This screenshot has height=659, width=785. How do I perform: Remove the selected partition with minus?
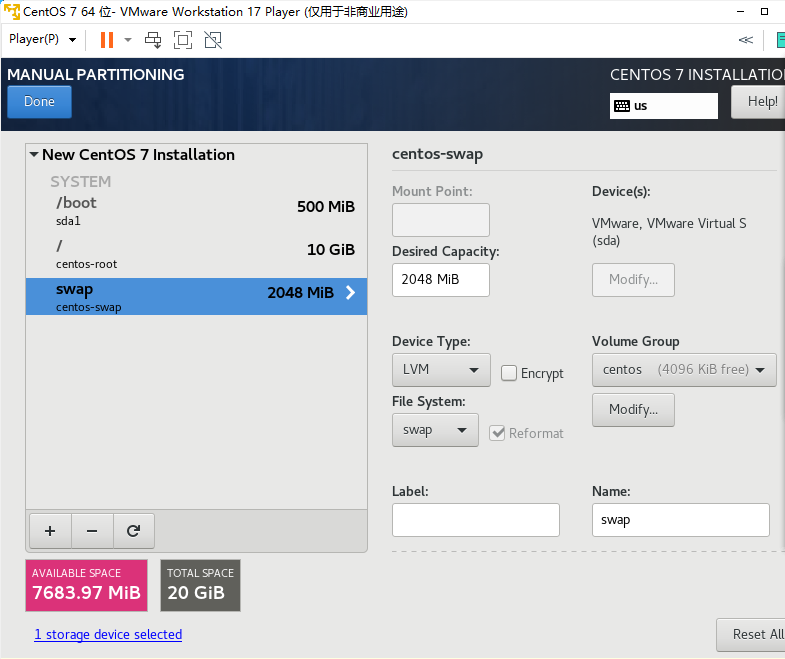click(x=92, y=532)
